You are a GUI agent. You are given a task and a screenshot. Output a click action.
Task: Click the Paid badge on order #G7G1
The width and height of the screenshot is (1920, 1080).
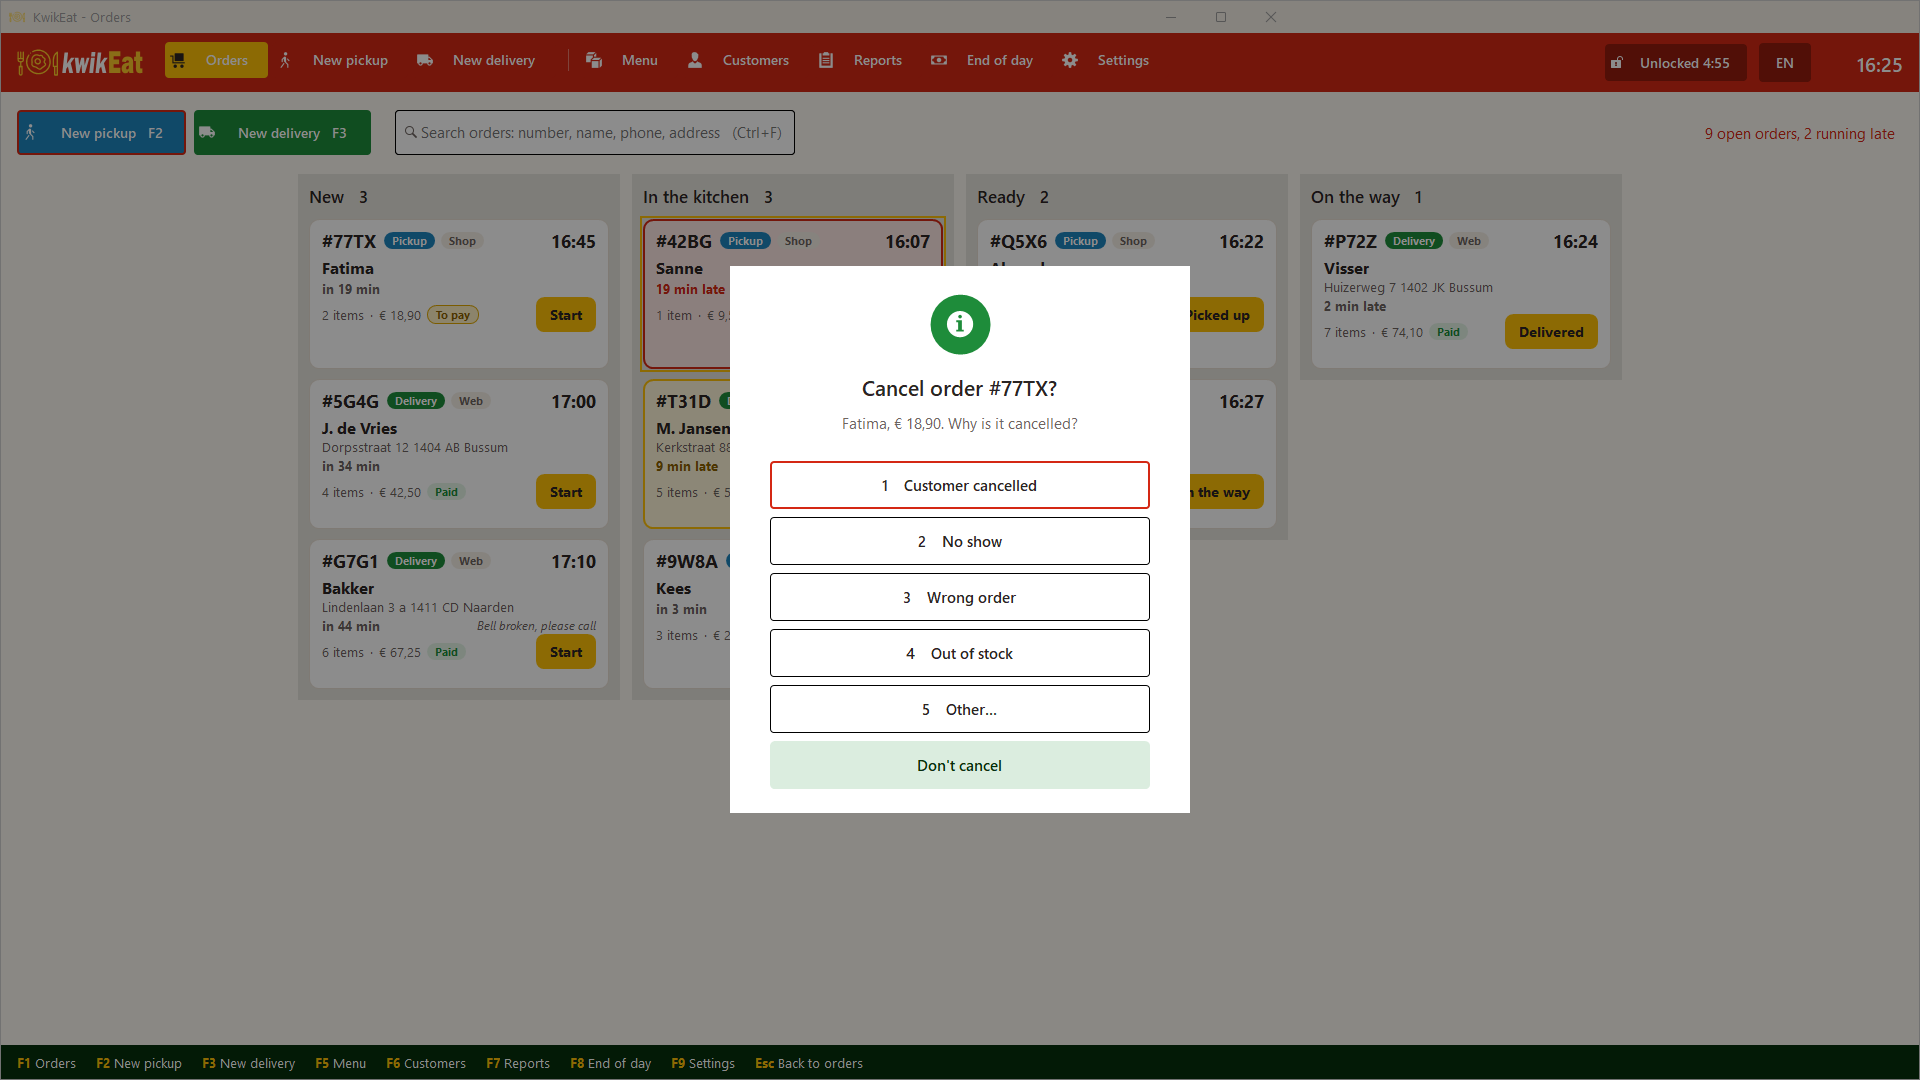(446, 652)
